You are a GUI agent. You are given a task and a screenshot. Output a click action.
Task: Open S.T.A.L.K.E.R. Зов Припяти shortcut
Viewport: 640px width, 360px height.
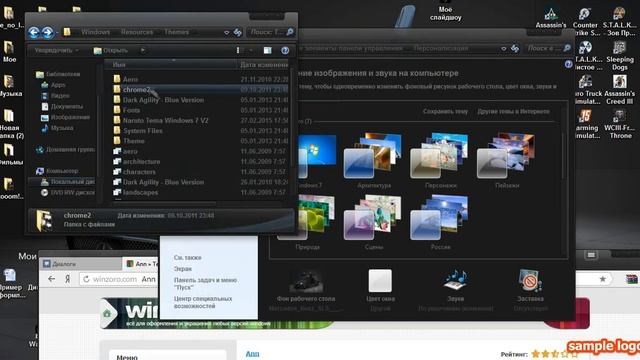(x=620, y=21)
